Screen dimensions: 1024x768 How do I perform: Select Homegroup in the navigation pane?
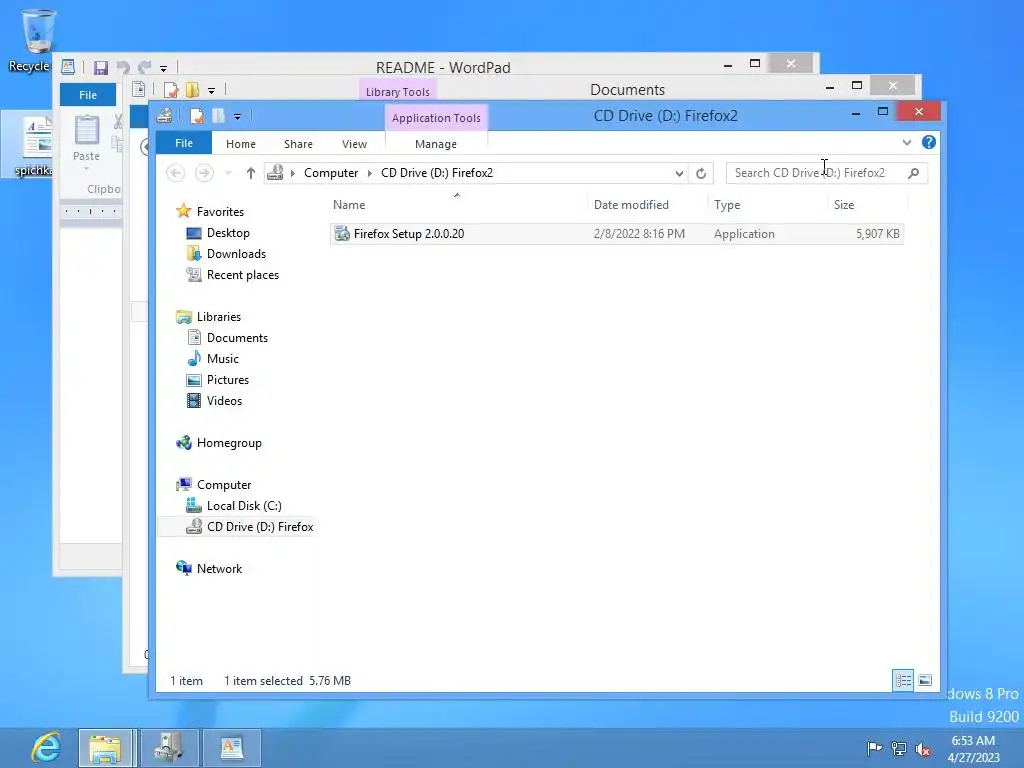click(229, 443)
